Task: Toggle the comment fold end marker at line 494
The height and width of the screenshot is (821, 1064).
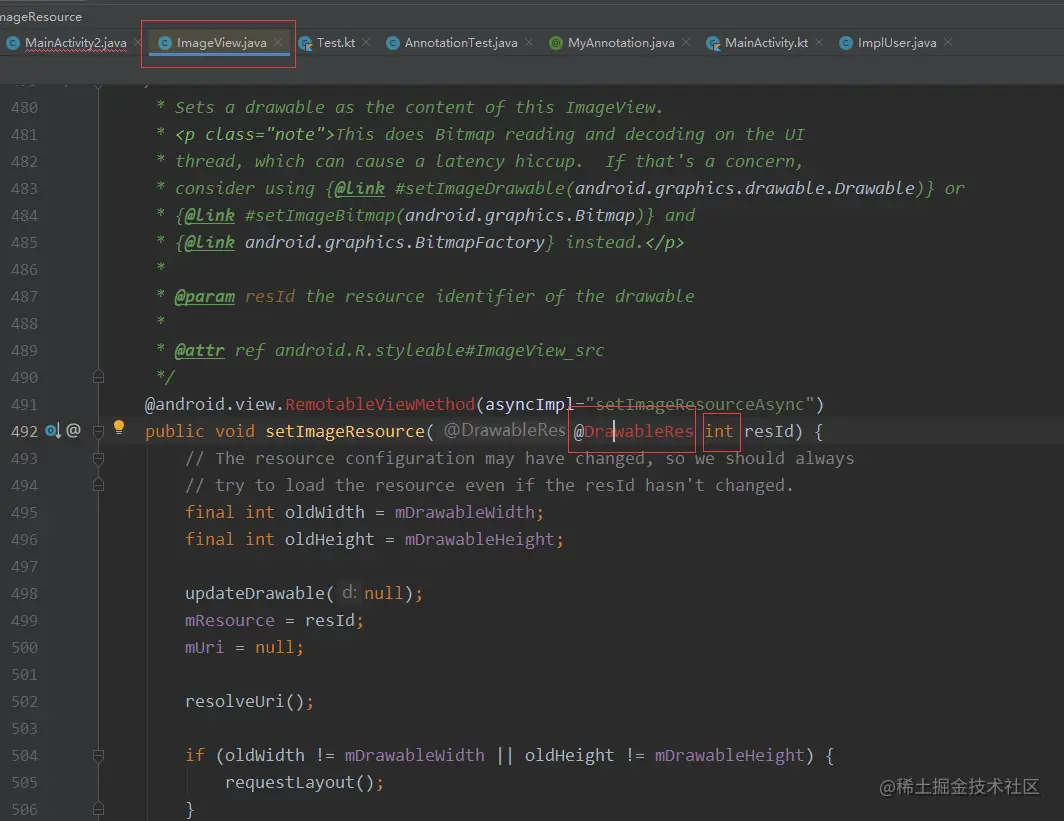Action: coord(98,484)
